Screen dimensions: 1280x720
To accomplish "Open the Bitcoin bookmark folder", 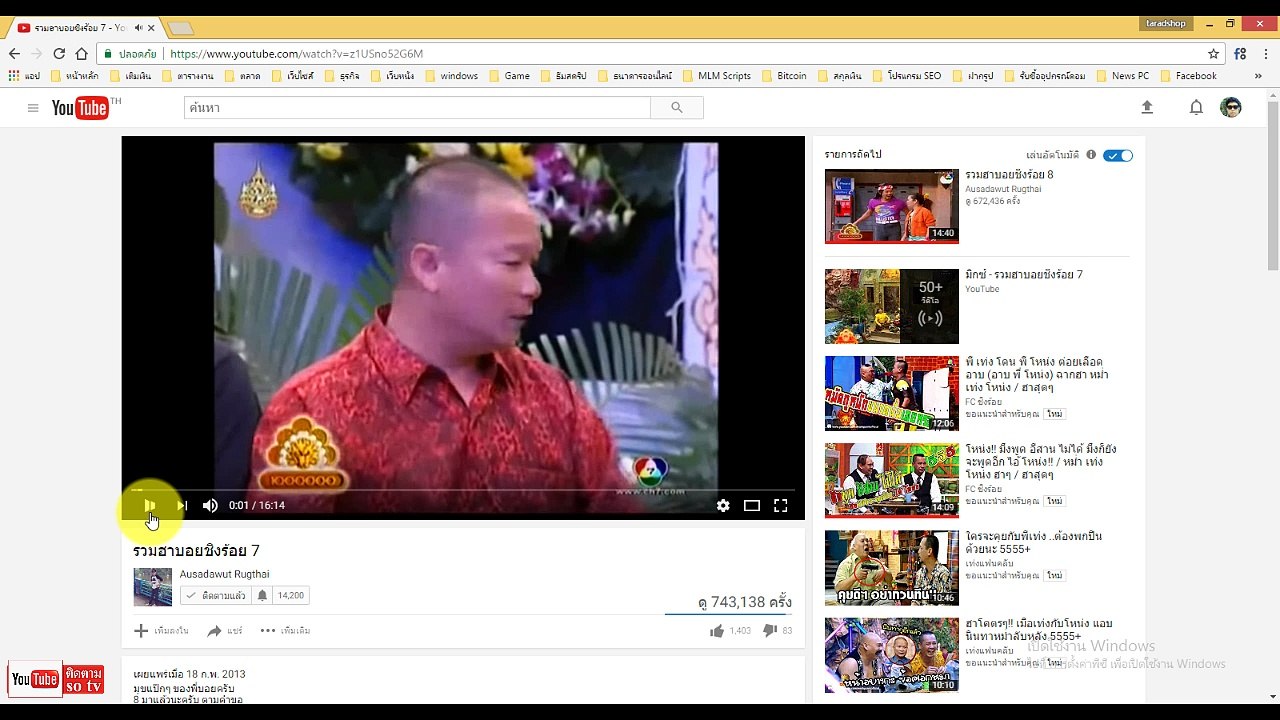I will point(784,76).
